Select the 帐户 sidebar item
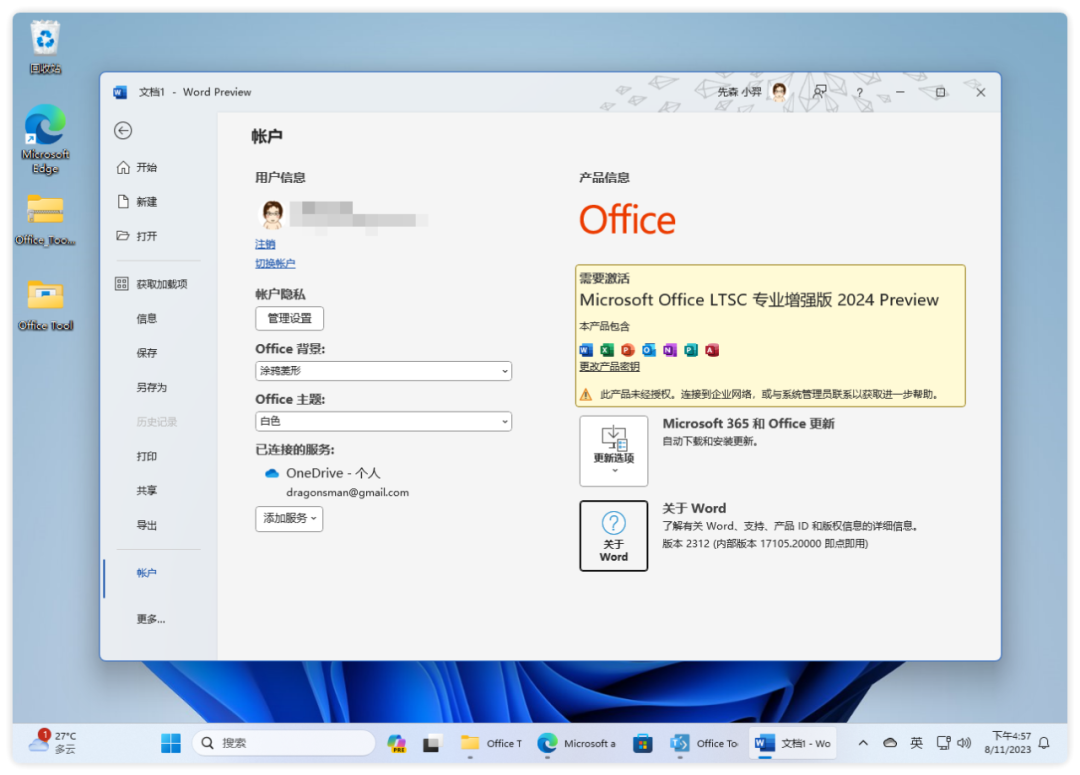Image resolution: width=1080 pixels, height=775 pixels. (147, 573)
